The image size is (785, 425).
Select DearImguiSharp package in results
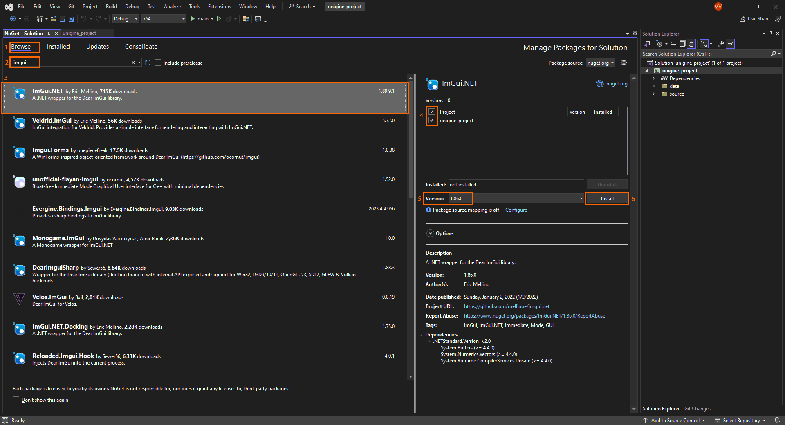pyautogui.click(x=206, y=274)
